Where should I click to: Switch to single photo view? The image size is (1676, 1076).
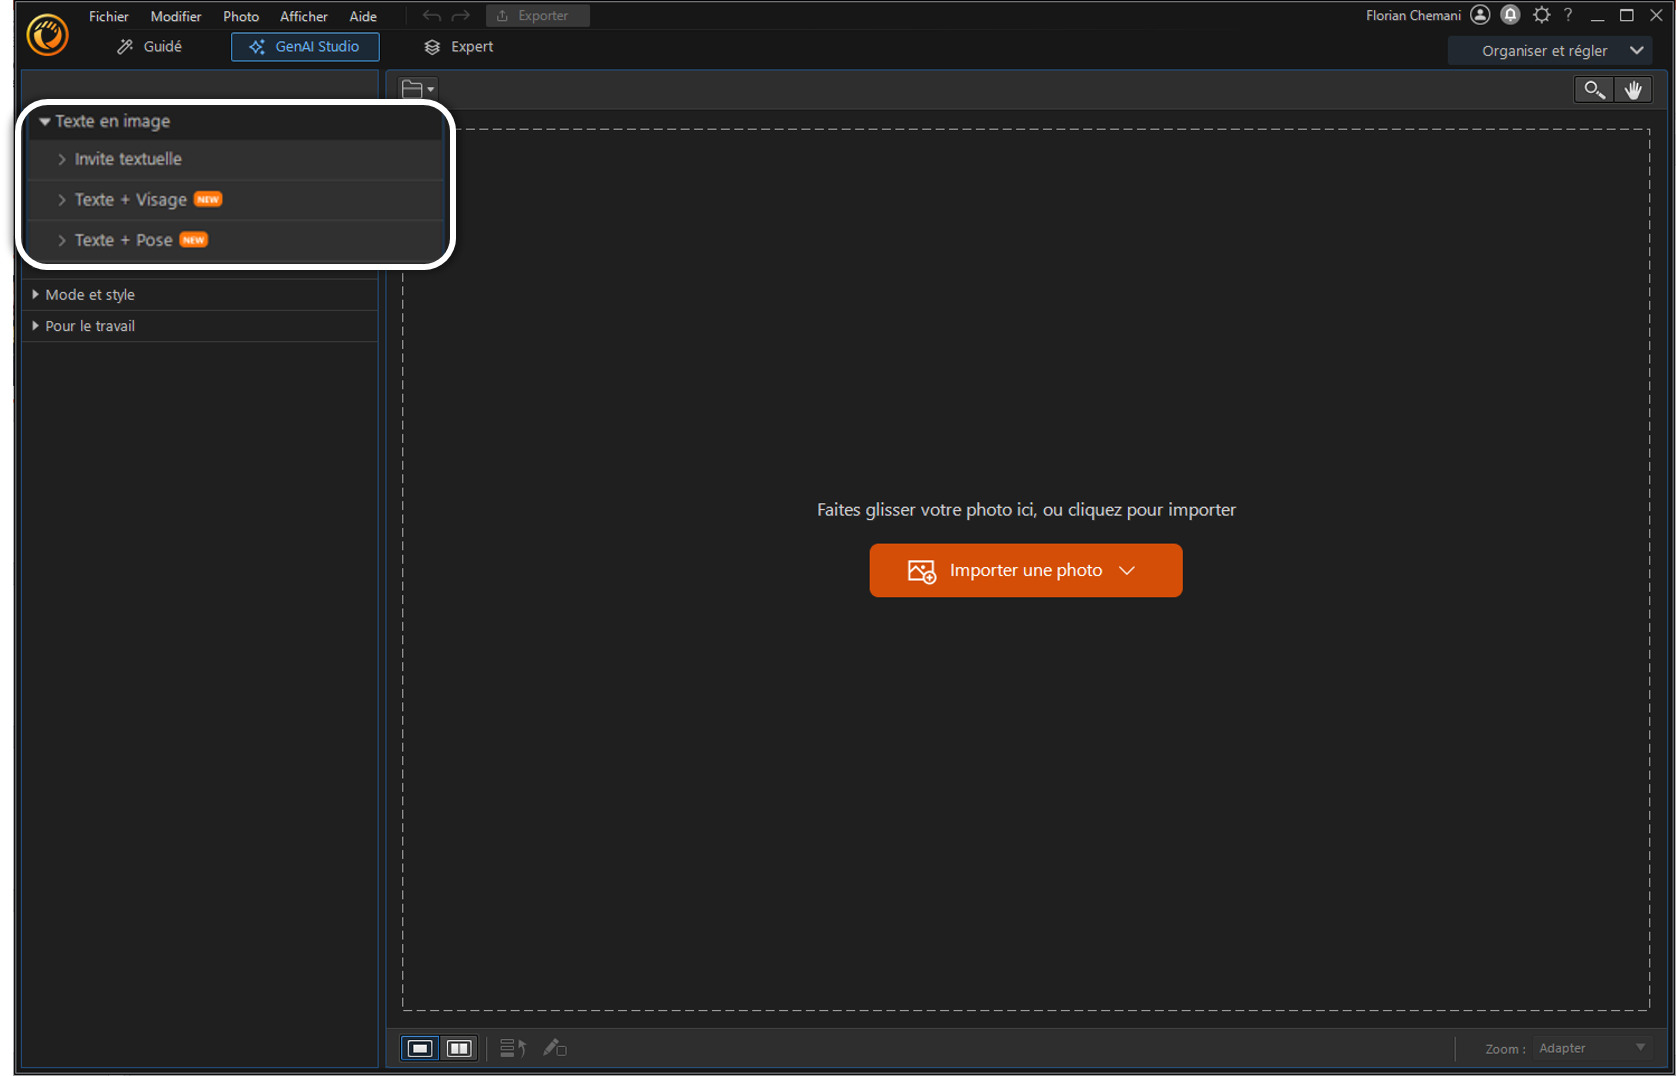[420, 1048]
